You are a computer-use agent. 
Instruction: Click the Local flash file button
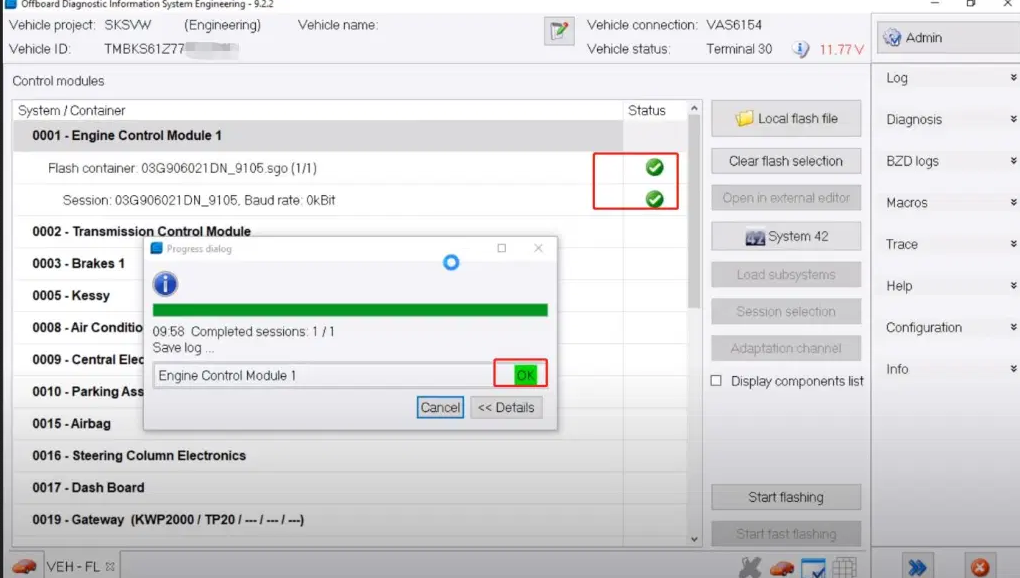click(x=786, y=118)
